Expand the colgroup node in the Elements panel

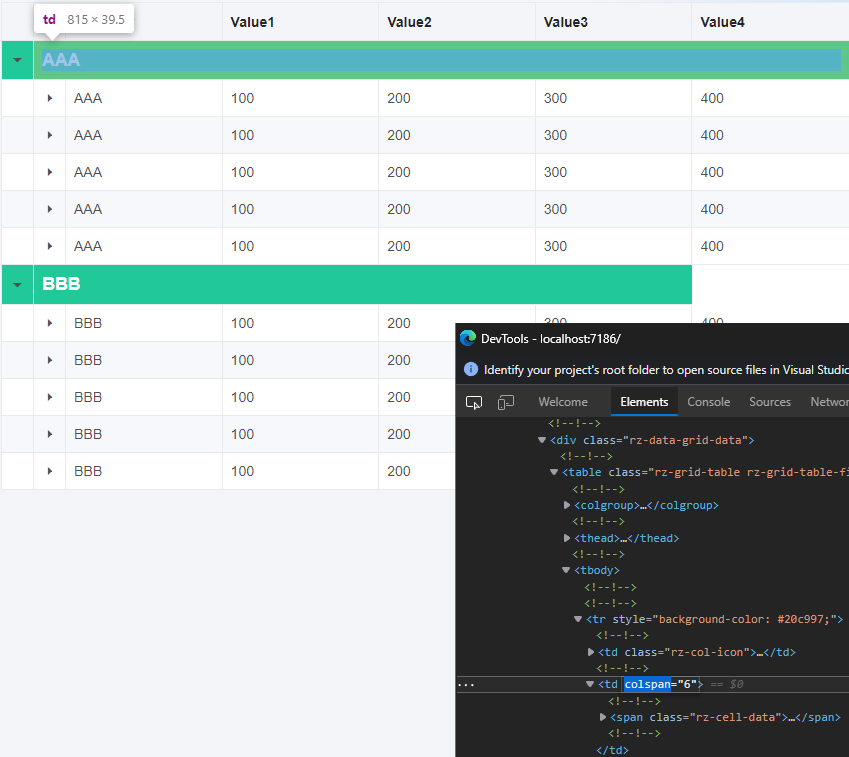click(x=567, y=505)
